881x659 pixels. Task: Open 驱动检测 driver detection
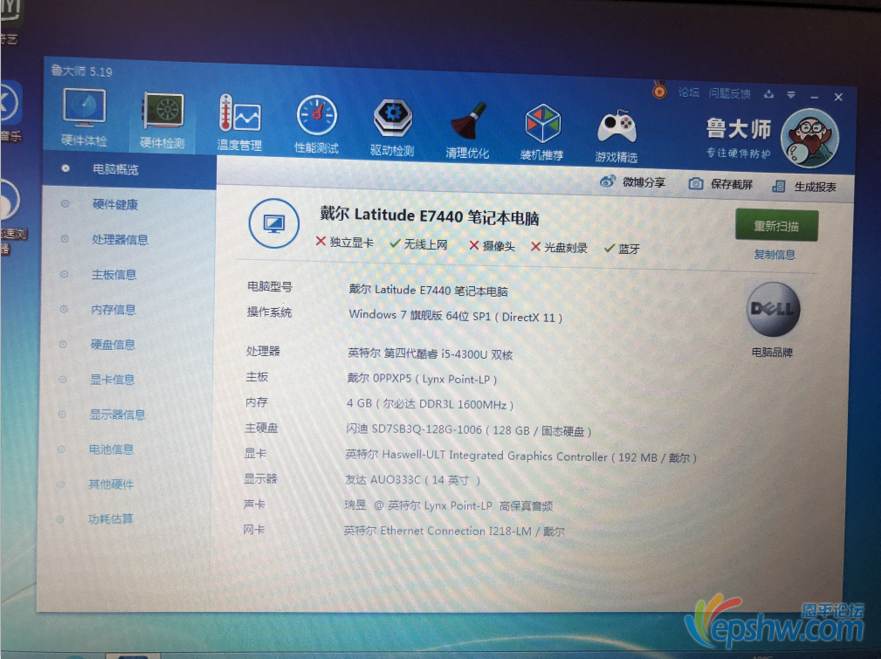pos(392,127)
